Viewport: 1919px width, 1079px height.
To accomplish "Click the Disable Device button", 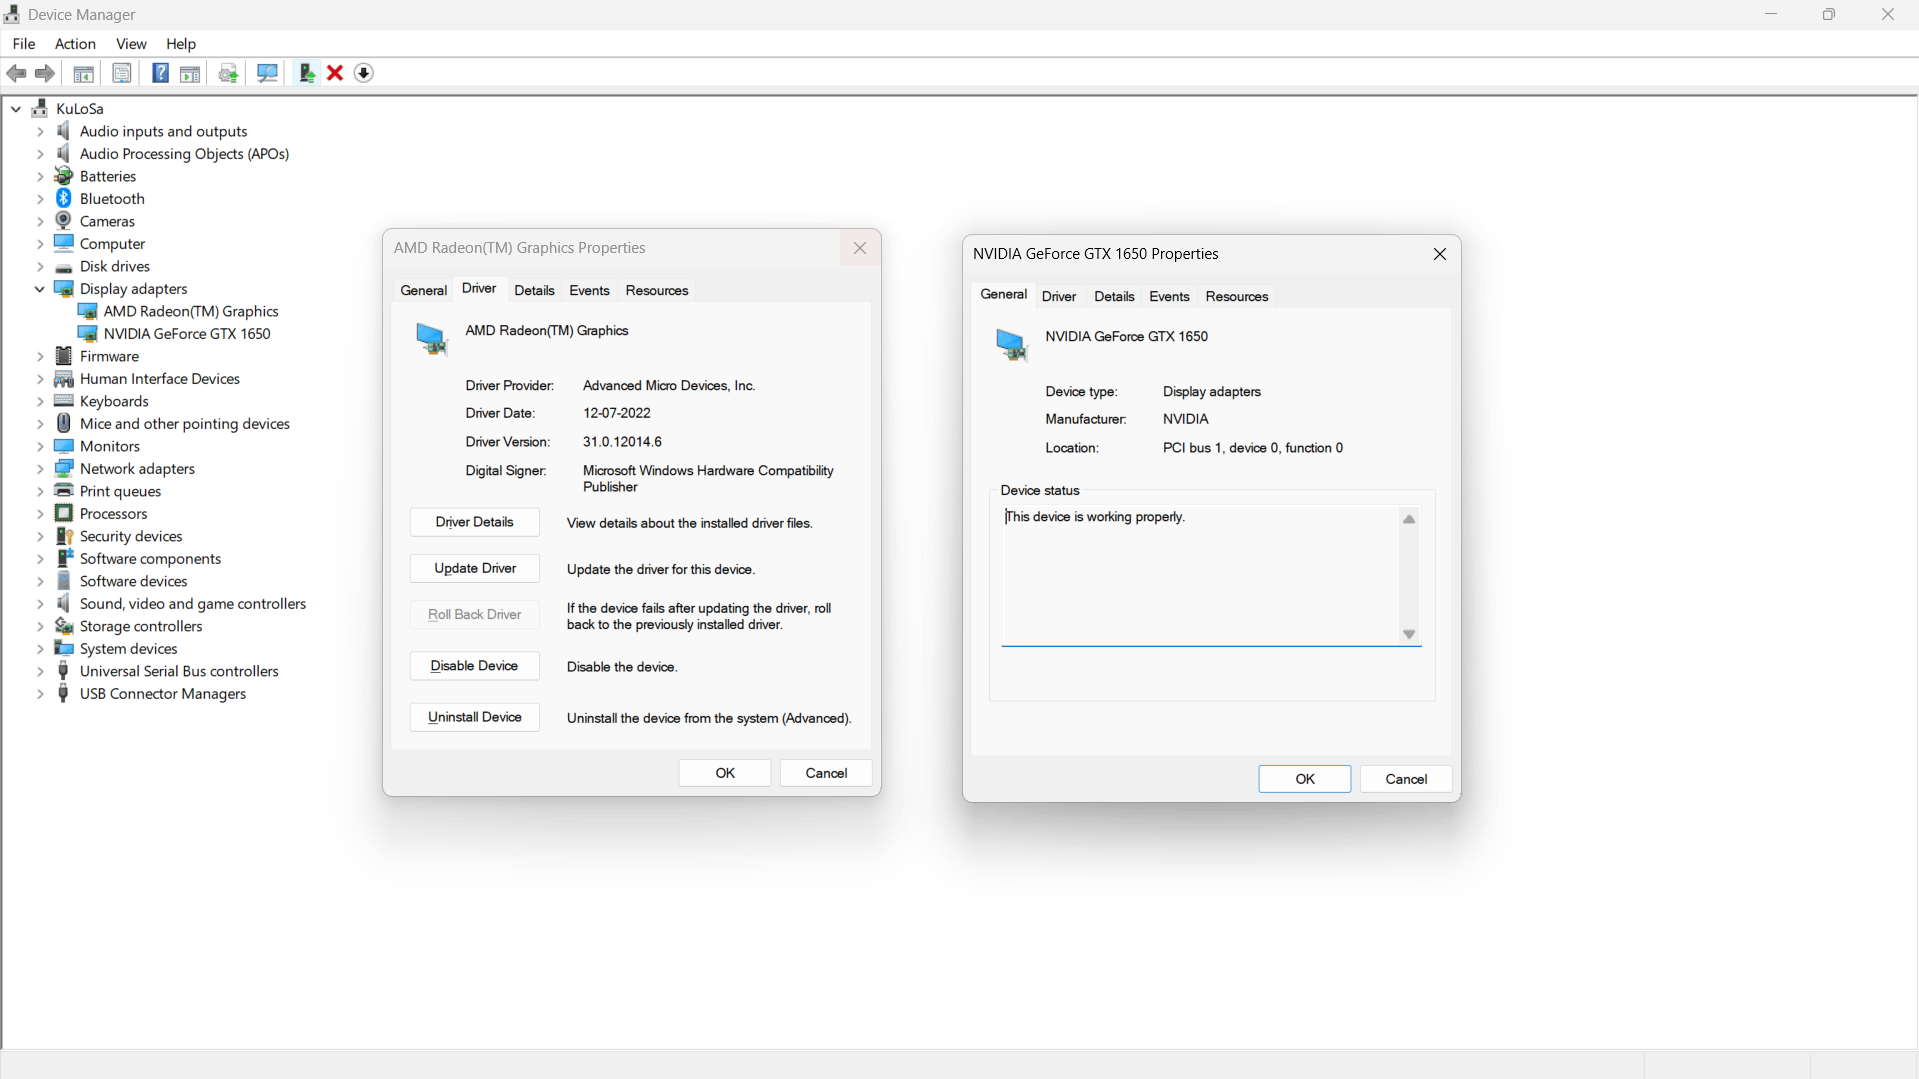I will [475, 666].
